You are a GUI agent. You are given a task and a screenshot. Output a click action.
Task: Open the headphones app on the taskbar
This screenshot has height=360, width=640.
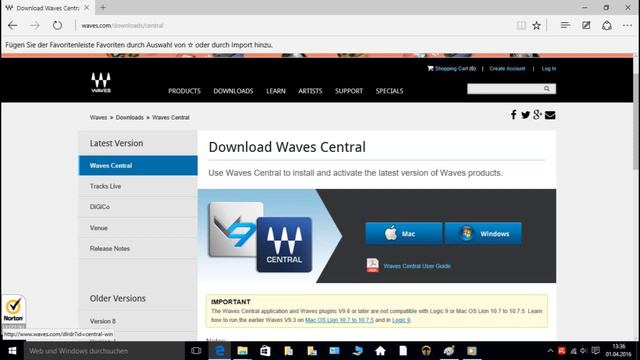tap(426, 351)
